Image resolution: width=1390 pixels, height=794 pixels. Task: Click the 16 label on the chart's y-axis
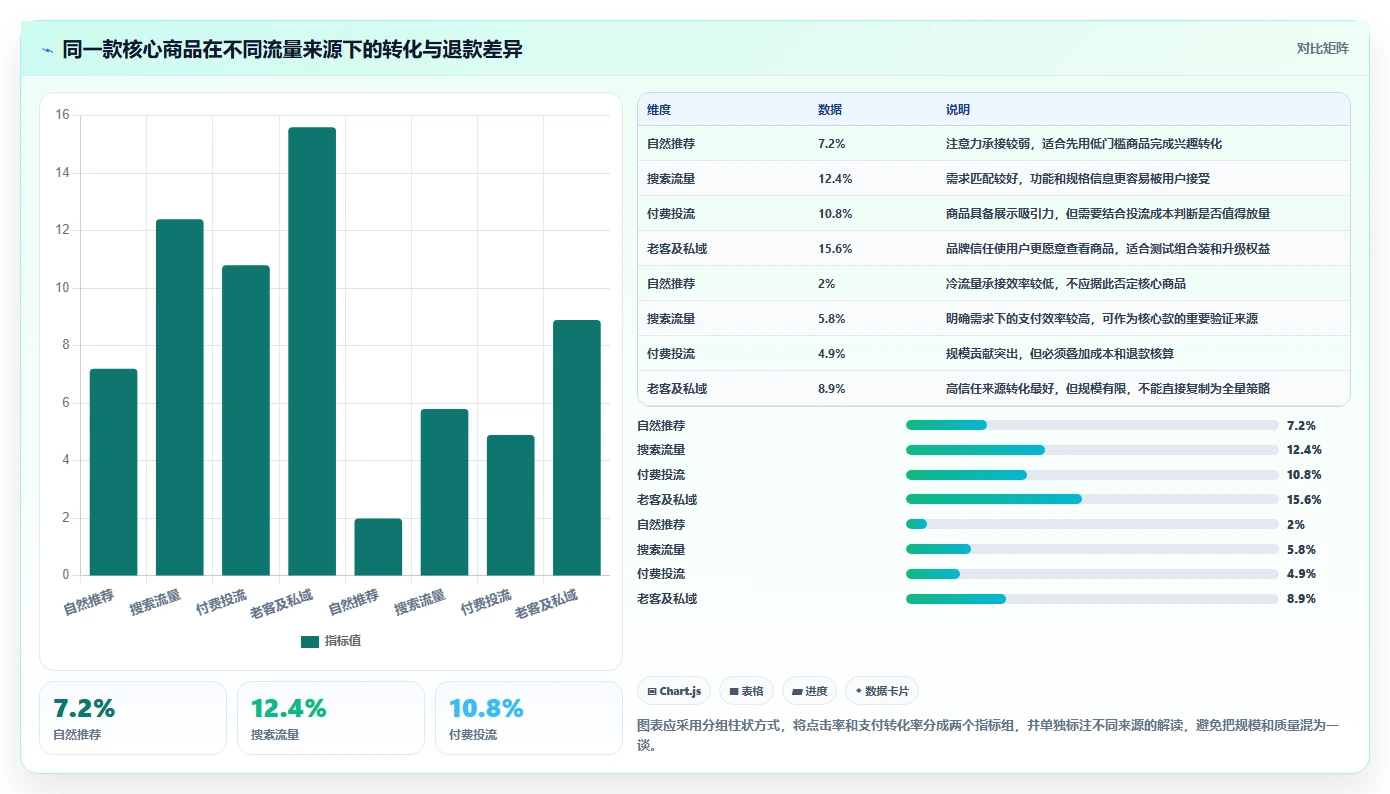pos(63,115)
